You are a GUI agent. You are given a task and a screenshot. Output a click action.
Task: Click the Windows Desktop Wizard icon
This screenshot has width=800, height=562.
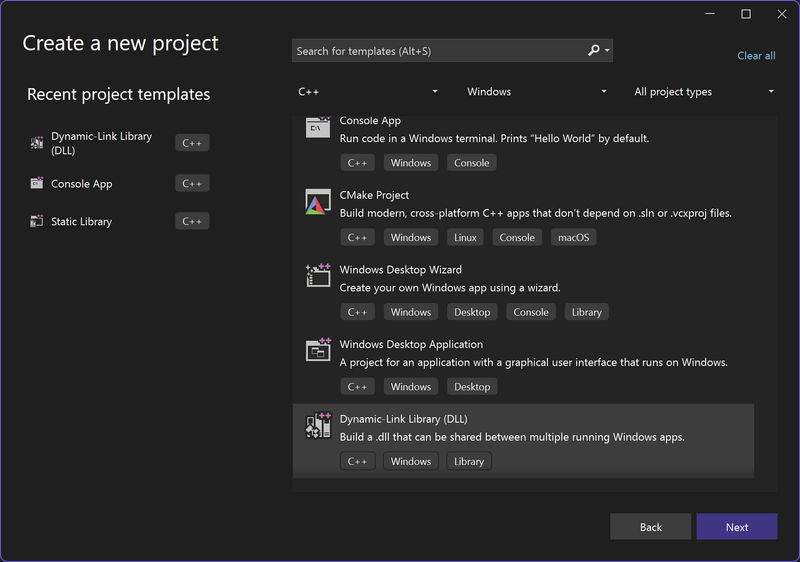click(x=318, y=276)
